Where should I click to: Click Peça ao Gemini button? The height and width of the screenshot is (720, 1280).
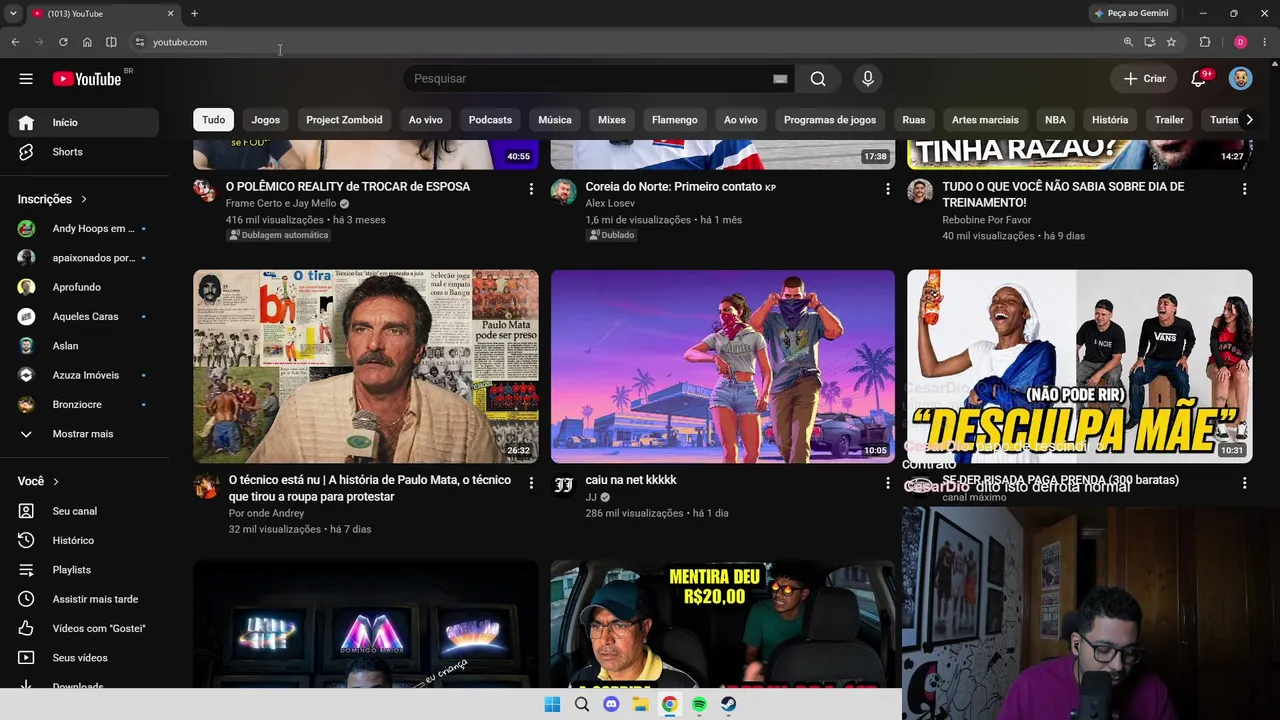point(1132,14)
